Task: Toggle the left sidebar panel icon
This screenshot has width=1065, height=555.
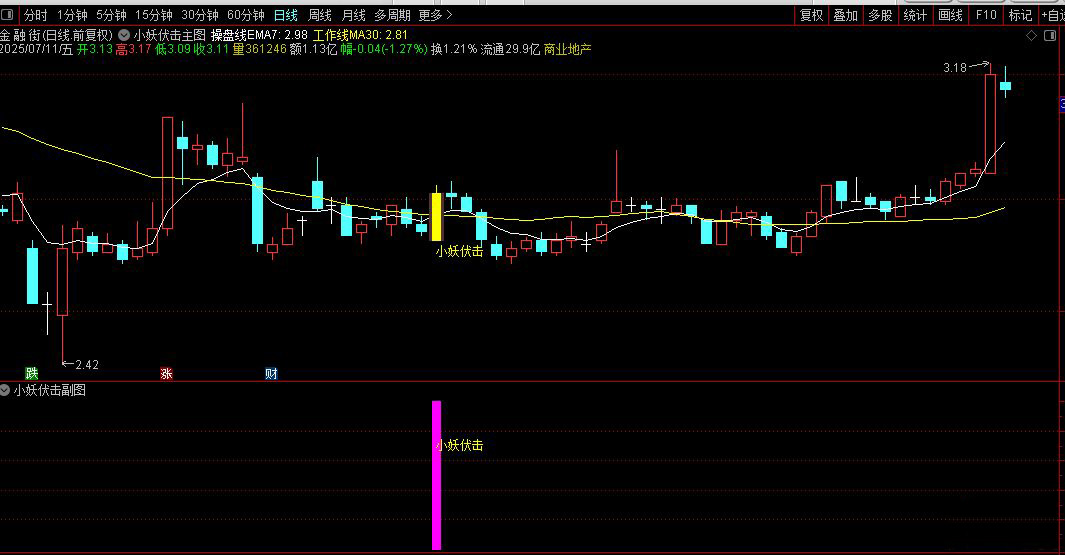Action: pyautogui.click(x=7, y=14)
